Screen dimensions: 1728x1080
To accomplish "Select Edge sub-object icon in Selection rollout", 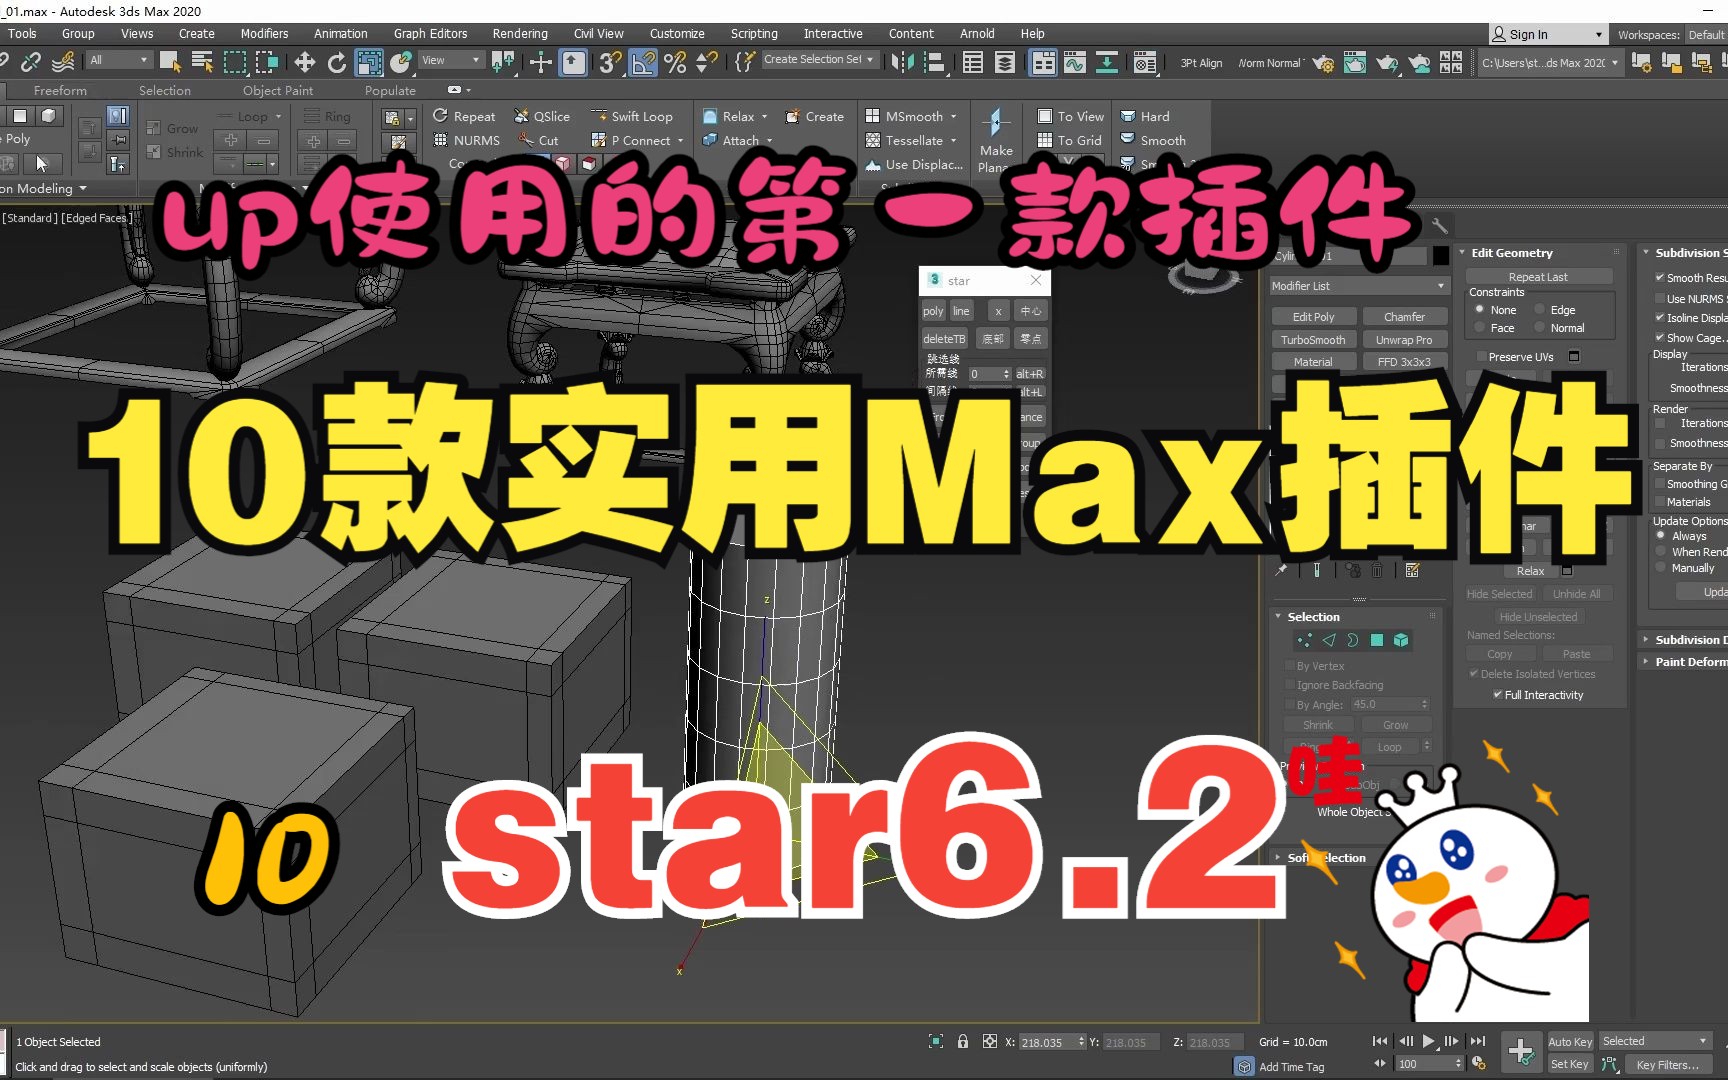I will (x=1328, y=640).
